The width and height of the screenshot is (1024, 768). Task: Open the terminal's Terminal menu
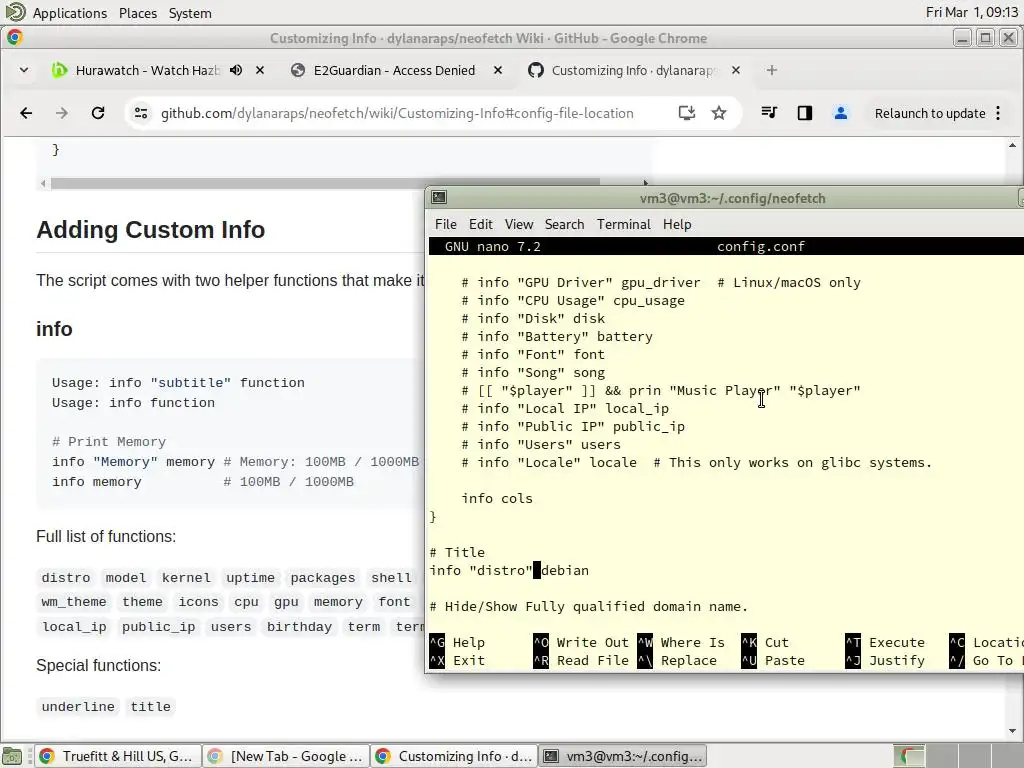coord(624,224)
